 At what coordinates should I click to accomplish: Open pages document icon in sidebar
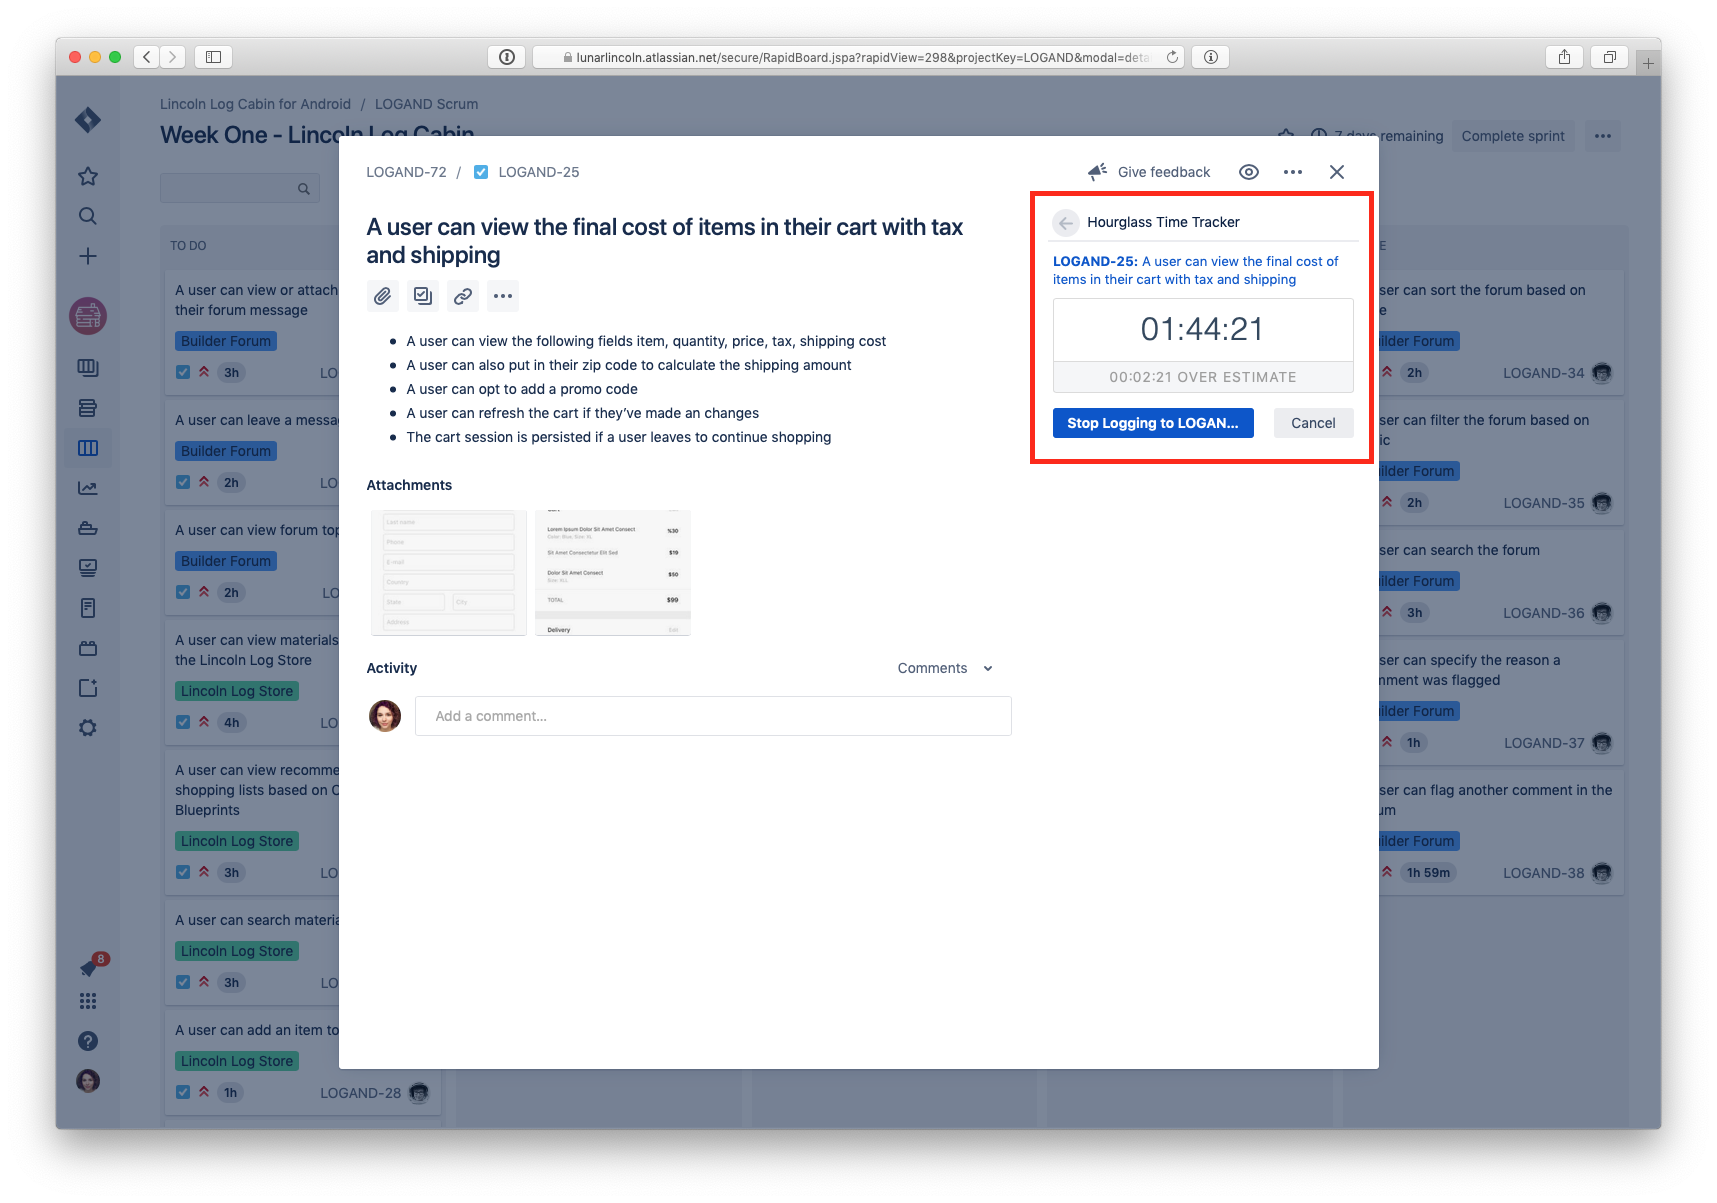88,608
